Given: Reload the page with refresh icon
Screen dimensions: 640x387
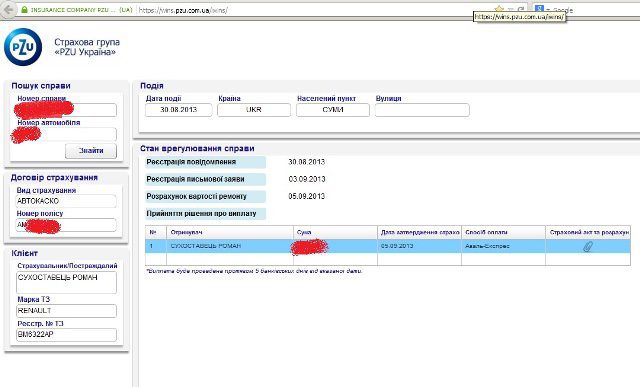Looking at the screenshot, I should pos(521,9).
